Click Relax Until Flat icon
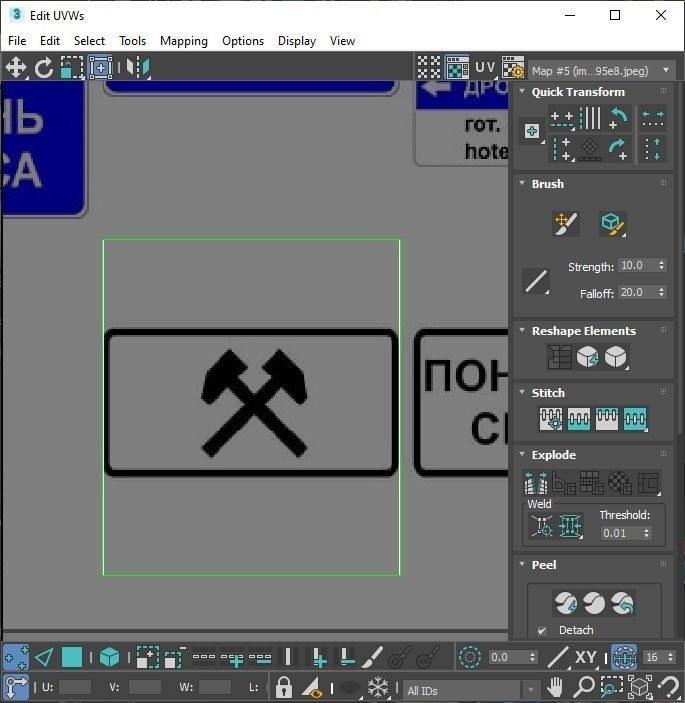The height and width of the screenshot is (703, 685). pos(588,357)
